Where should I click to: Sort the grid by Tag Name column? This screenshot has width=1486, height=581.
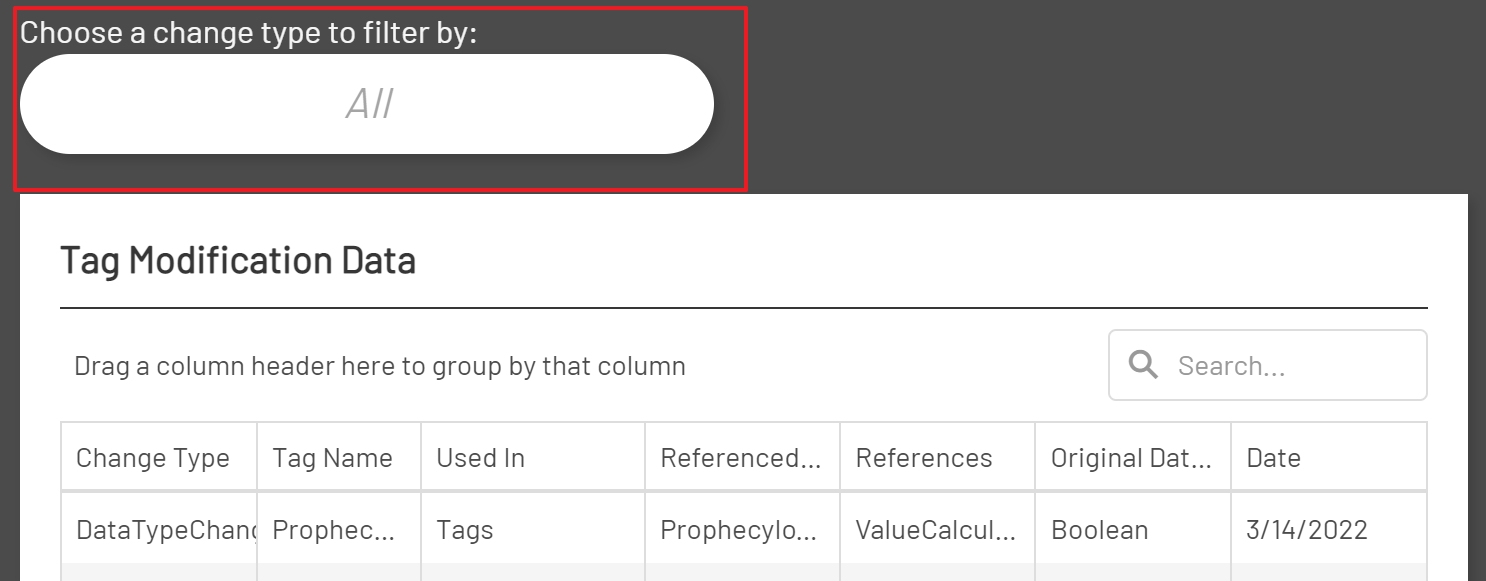coord(330,457)
